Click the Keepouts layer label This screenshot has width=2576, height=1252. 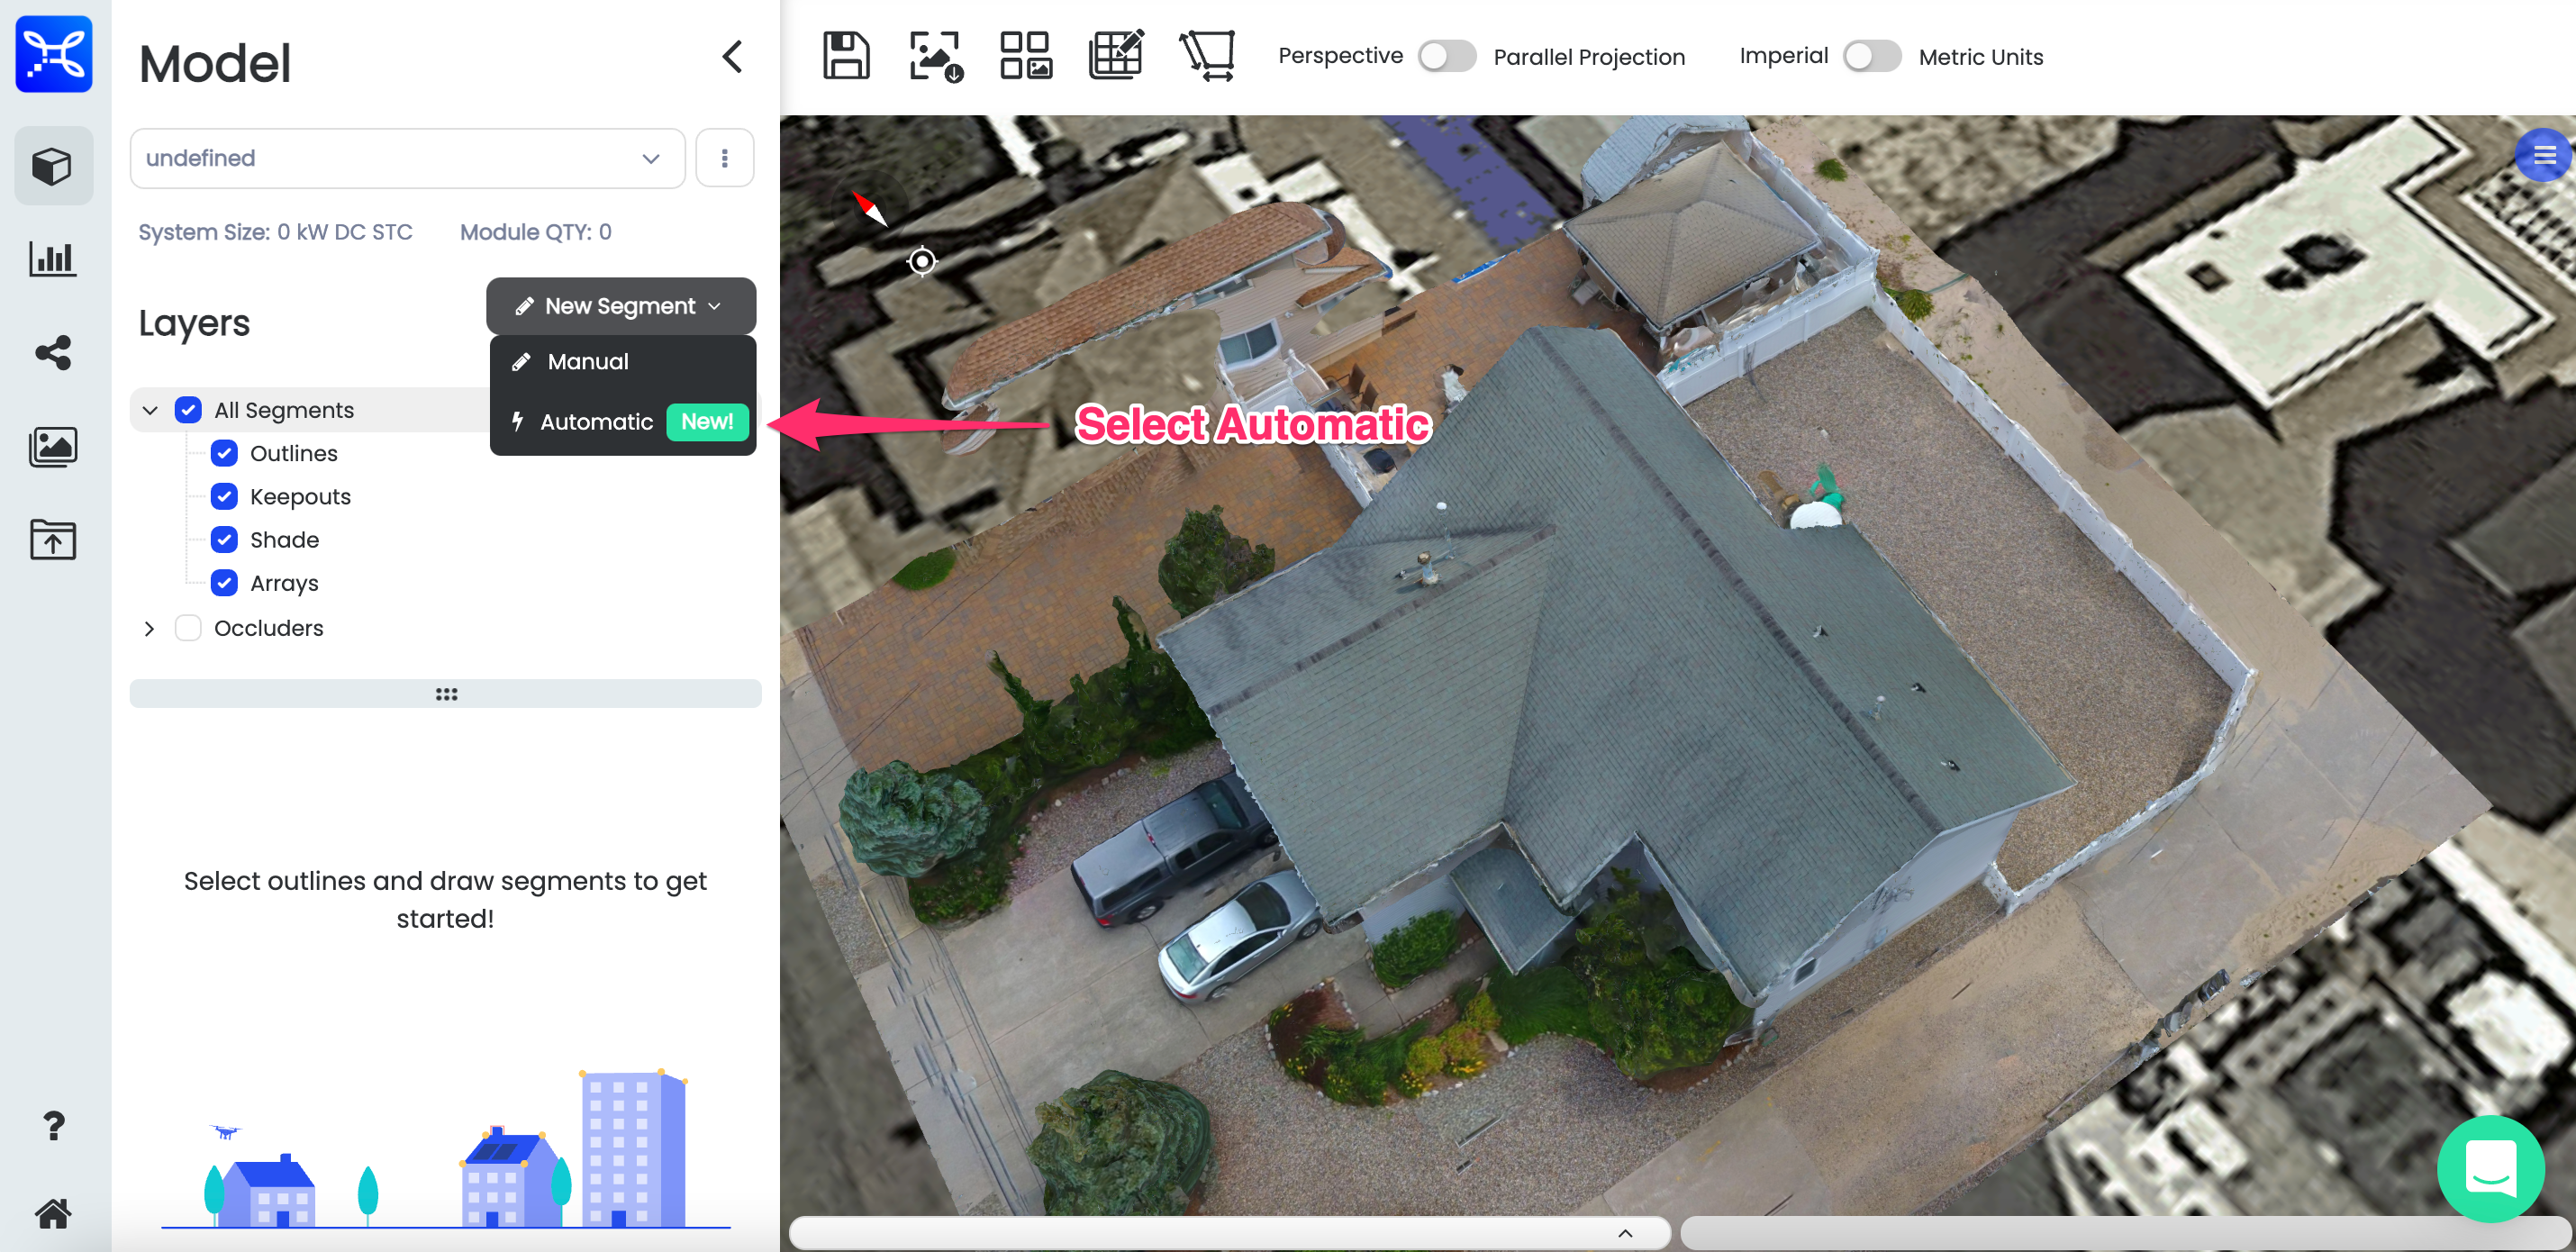click(300, 497)
